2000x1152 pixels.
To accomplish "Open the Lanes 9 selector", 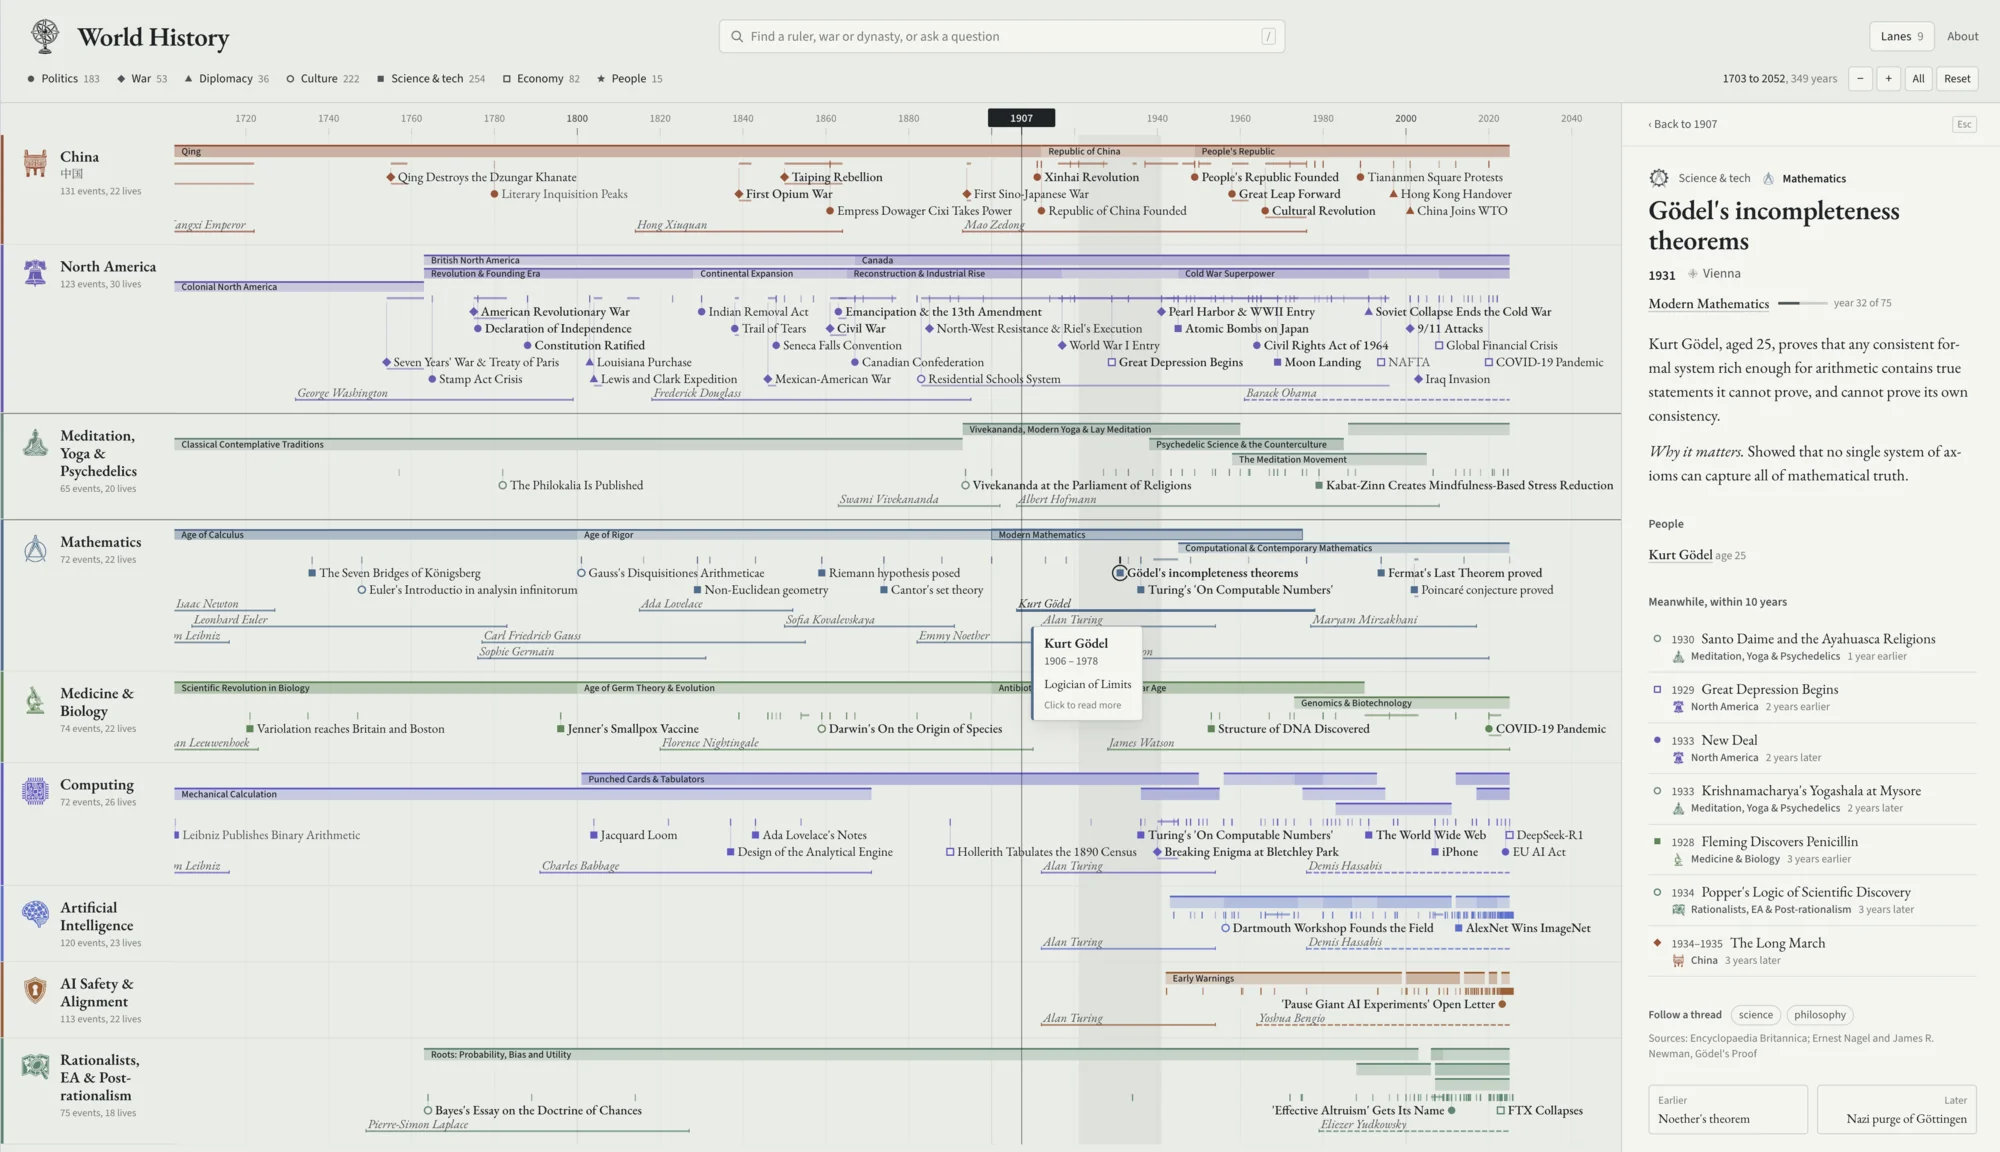I will 1901,36.
